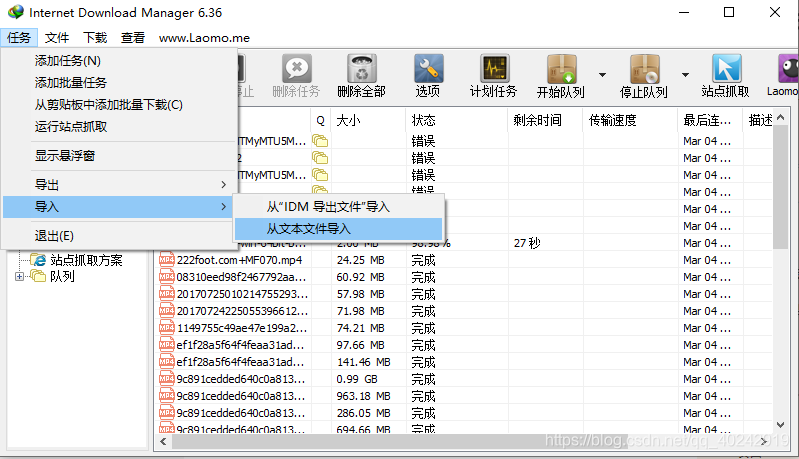799x459 pixels.
Task: Click the 描述 column header
Action: (758, 120)
